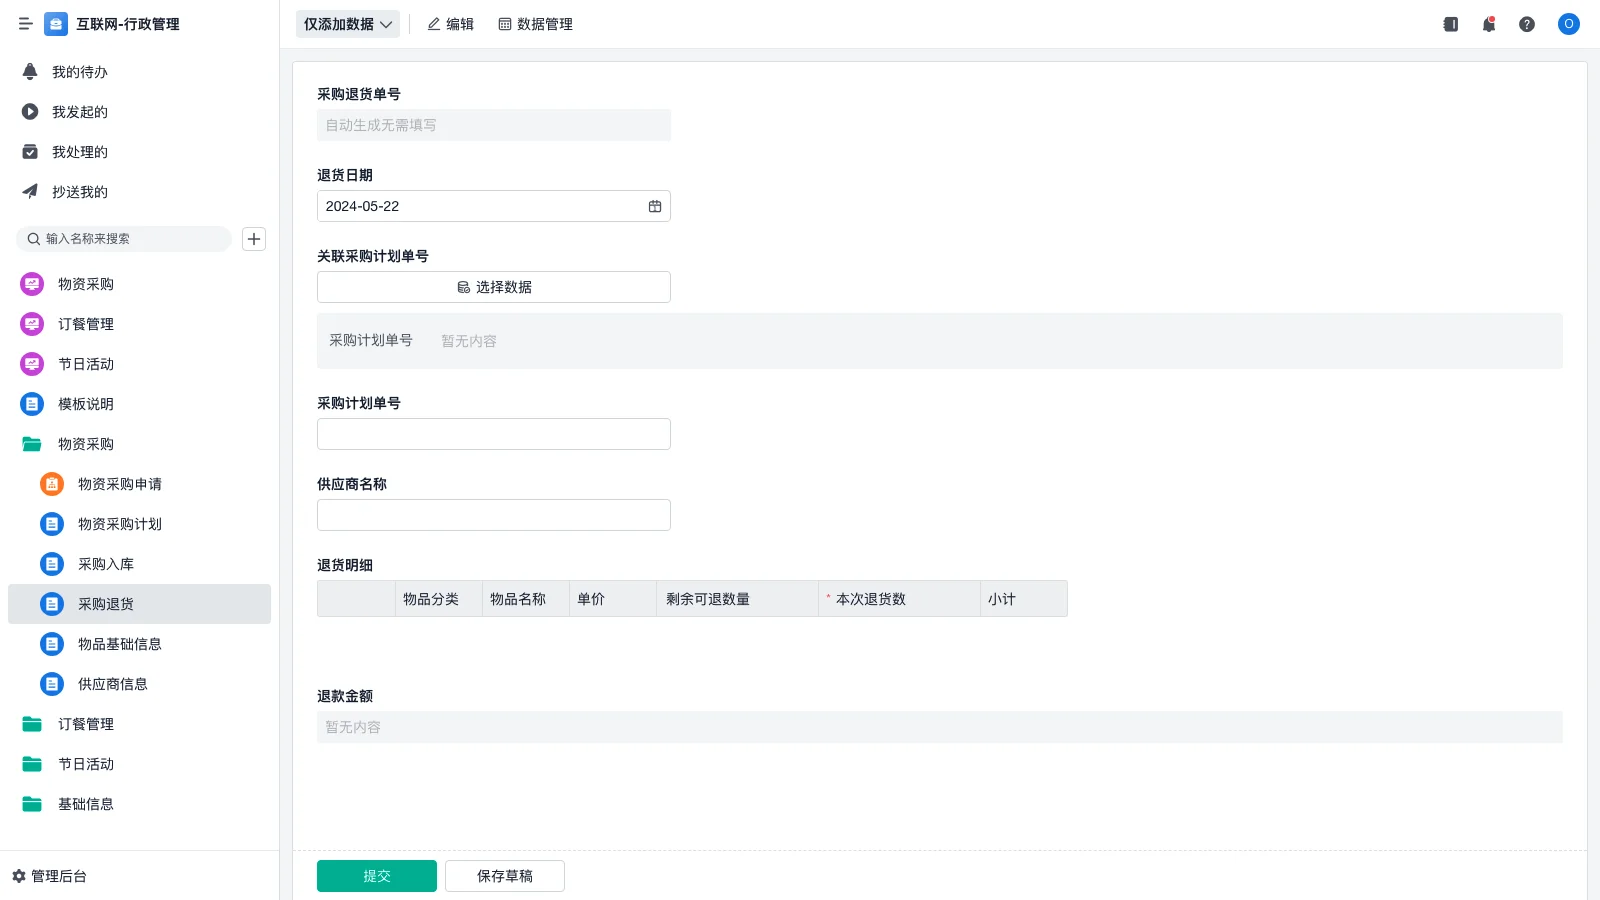The width and height of the screenshot is (1600, 900).
Task: Click the user avatar icon
Action: point(1568,24)
